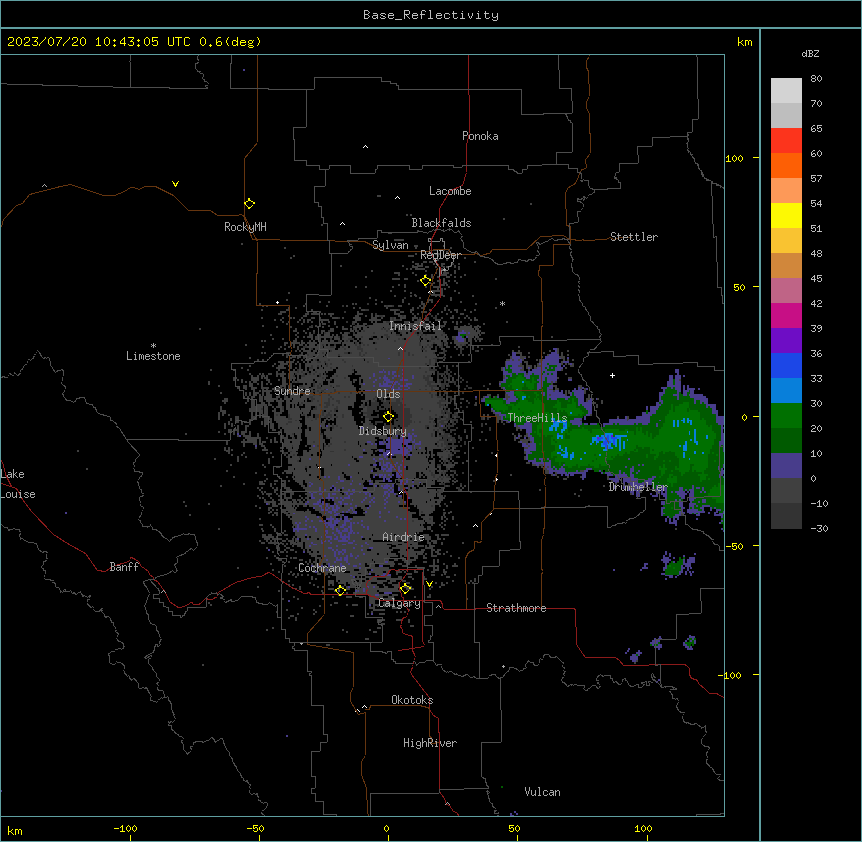The image size is (862, 842).
Task: Pick the yellow 51-54 dBZ legend swatch
Action: click(x=786, y=215)
